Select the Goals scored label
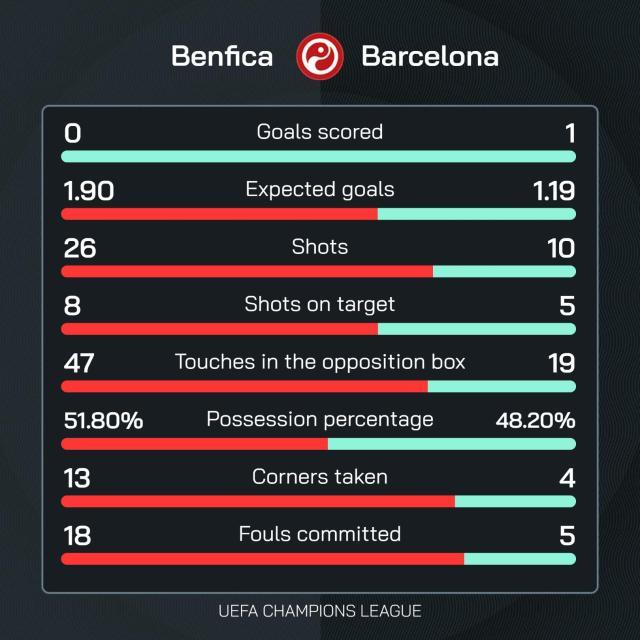This screenshot has height=640, width=640. coord(320,132)
